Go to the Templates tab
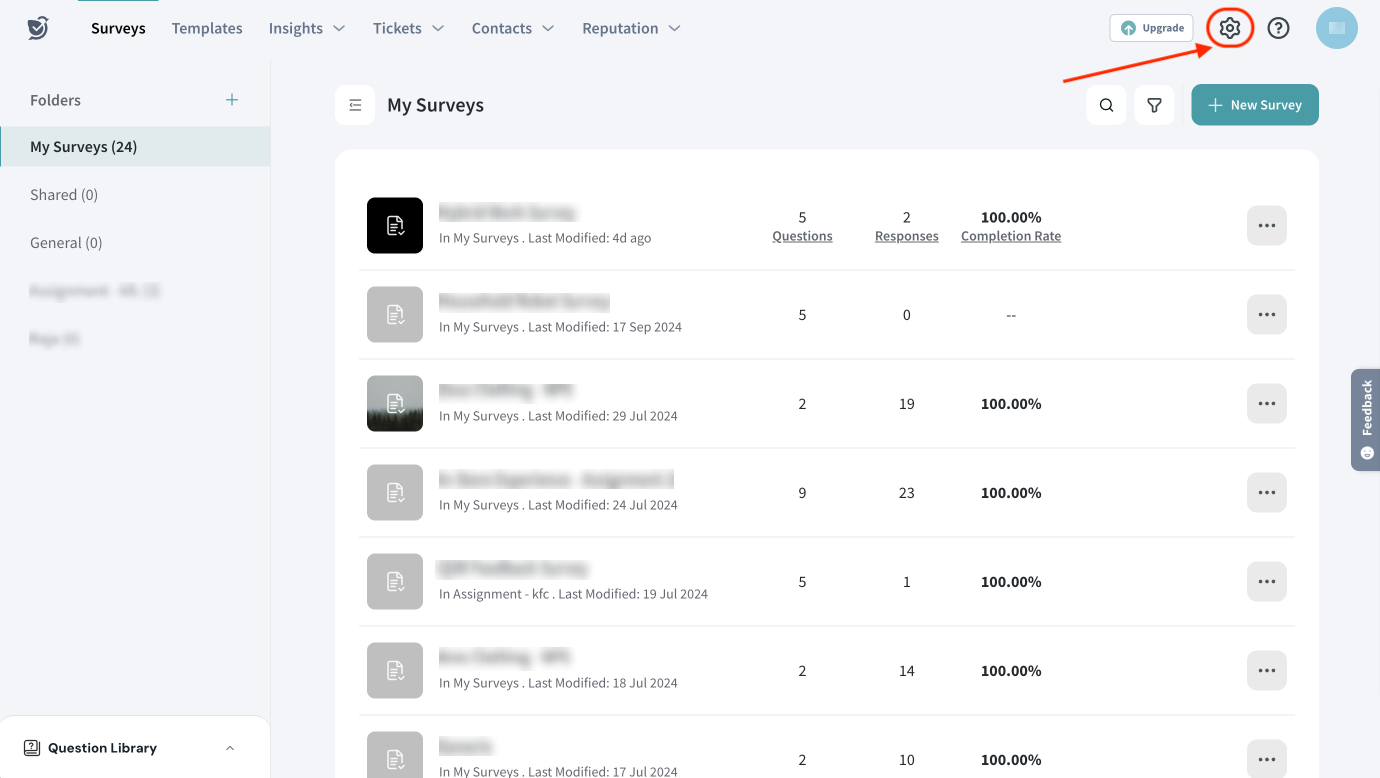 pos(207,28)
